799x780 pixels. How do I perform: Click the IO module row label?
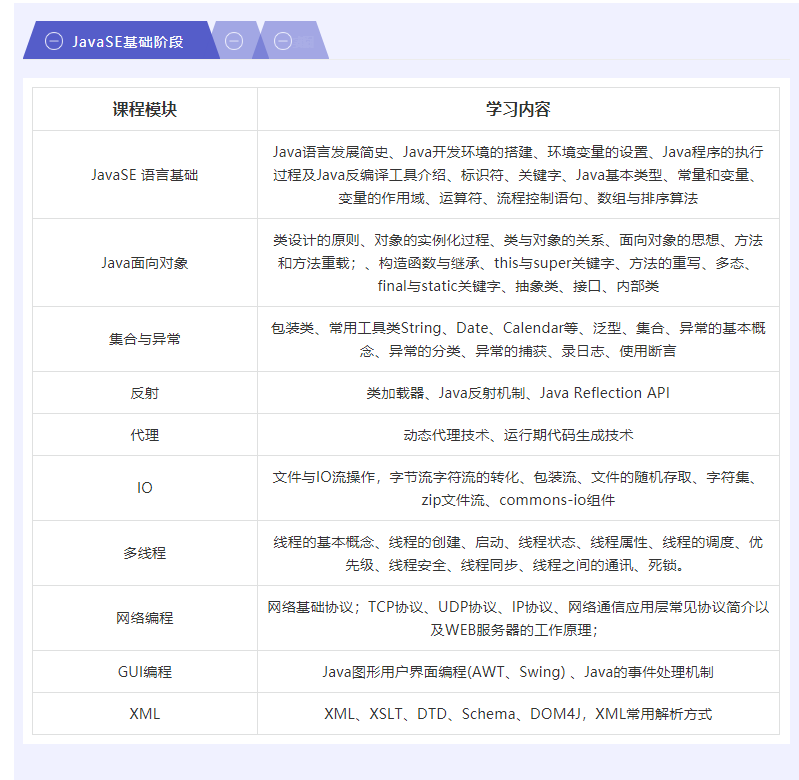point(145,488)
